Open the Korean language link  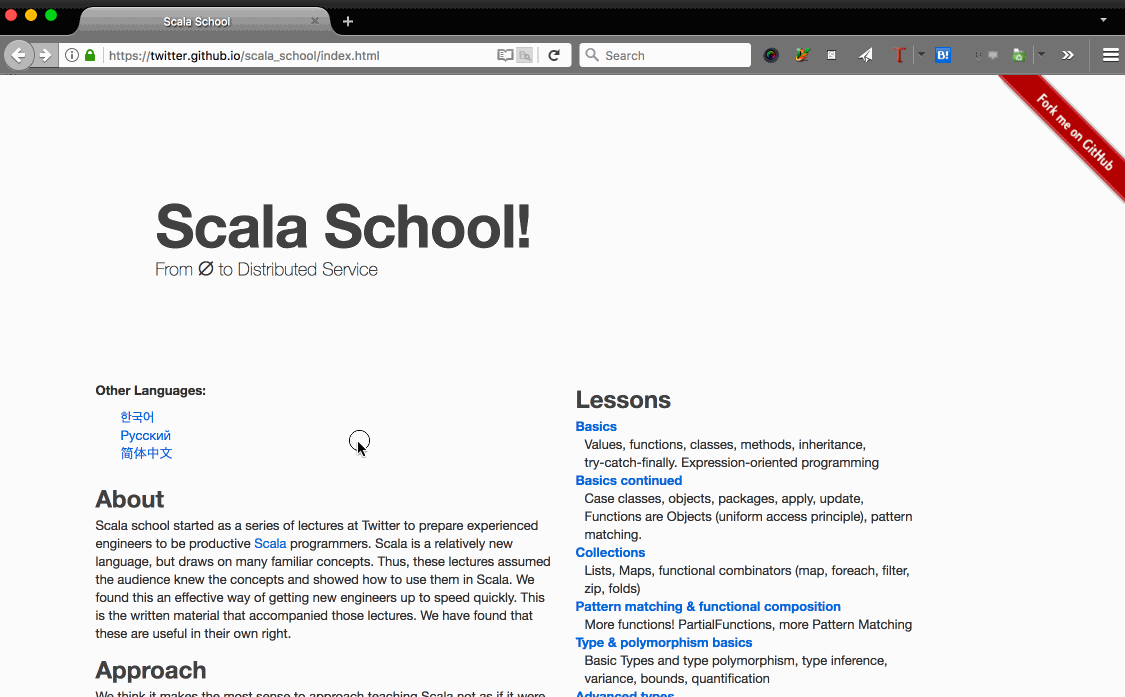[x=137, y=417]
